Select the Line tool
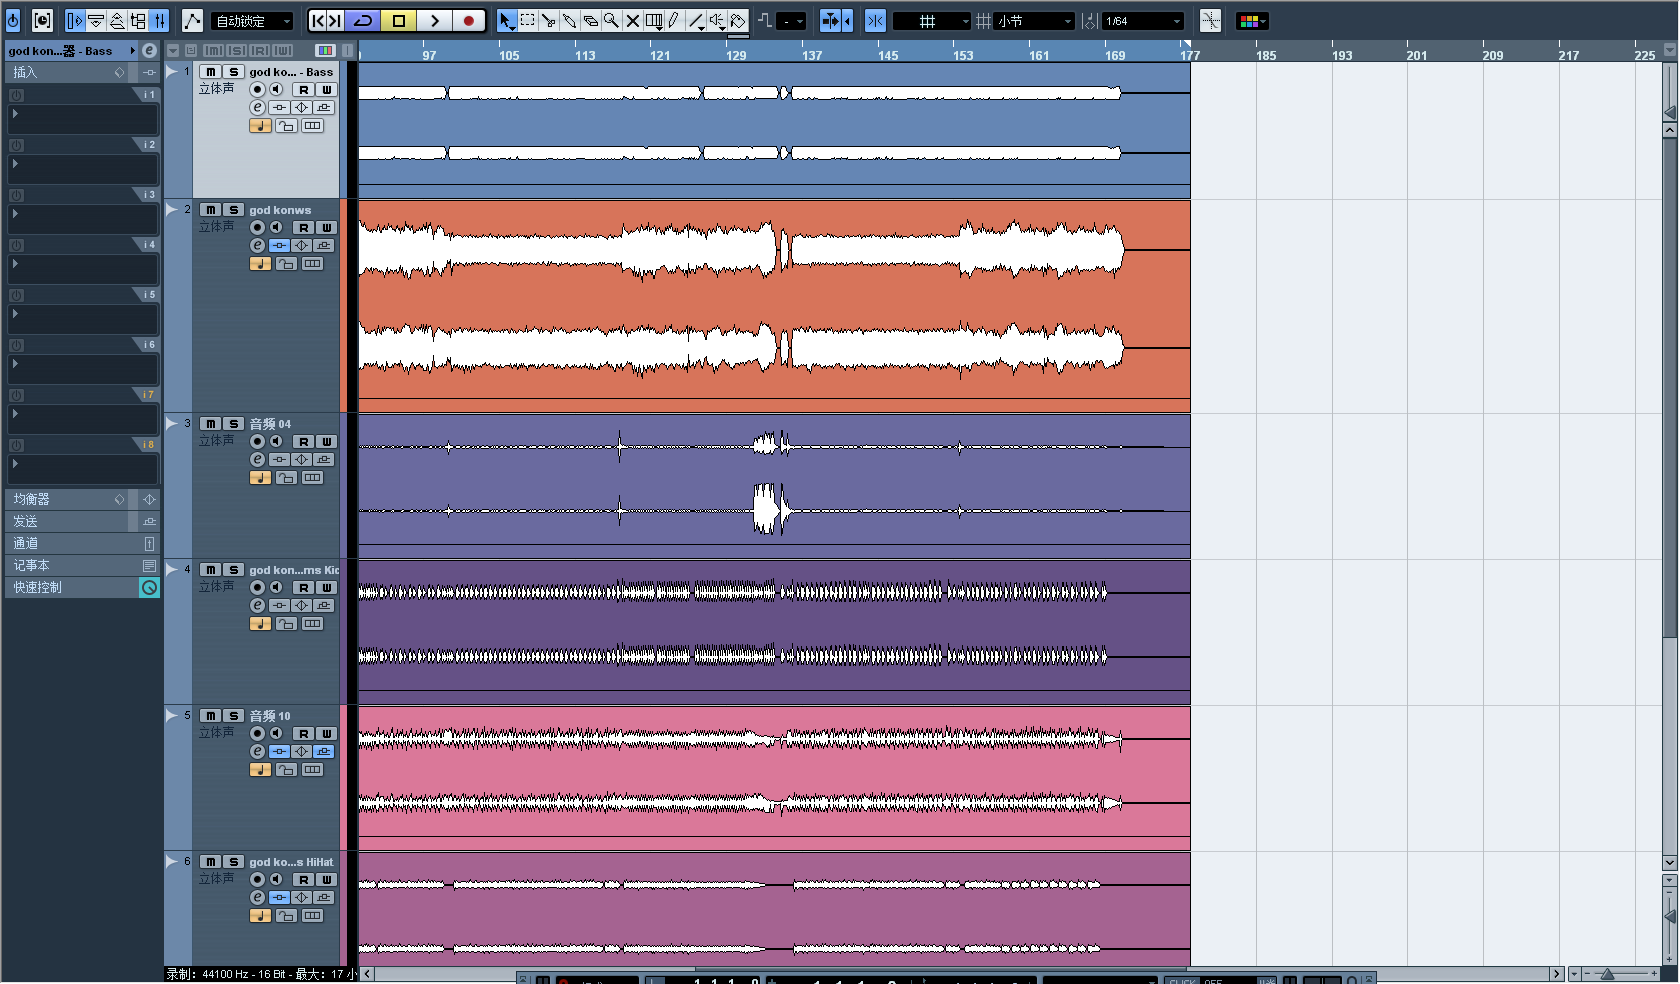 tap(696, 20)
